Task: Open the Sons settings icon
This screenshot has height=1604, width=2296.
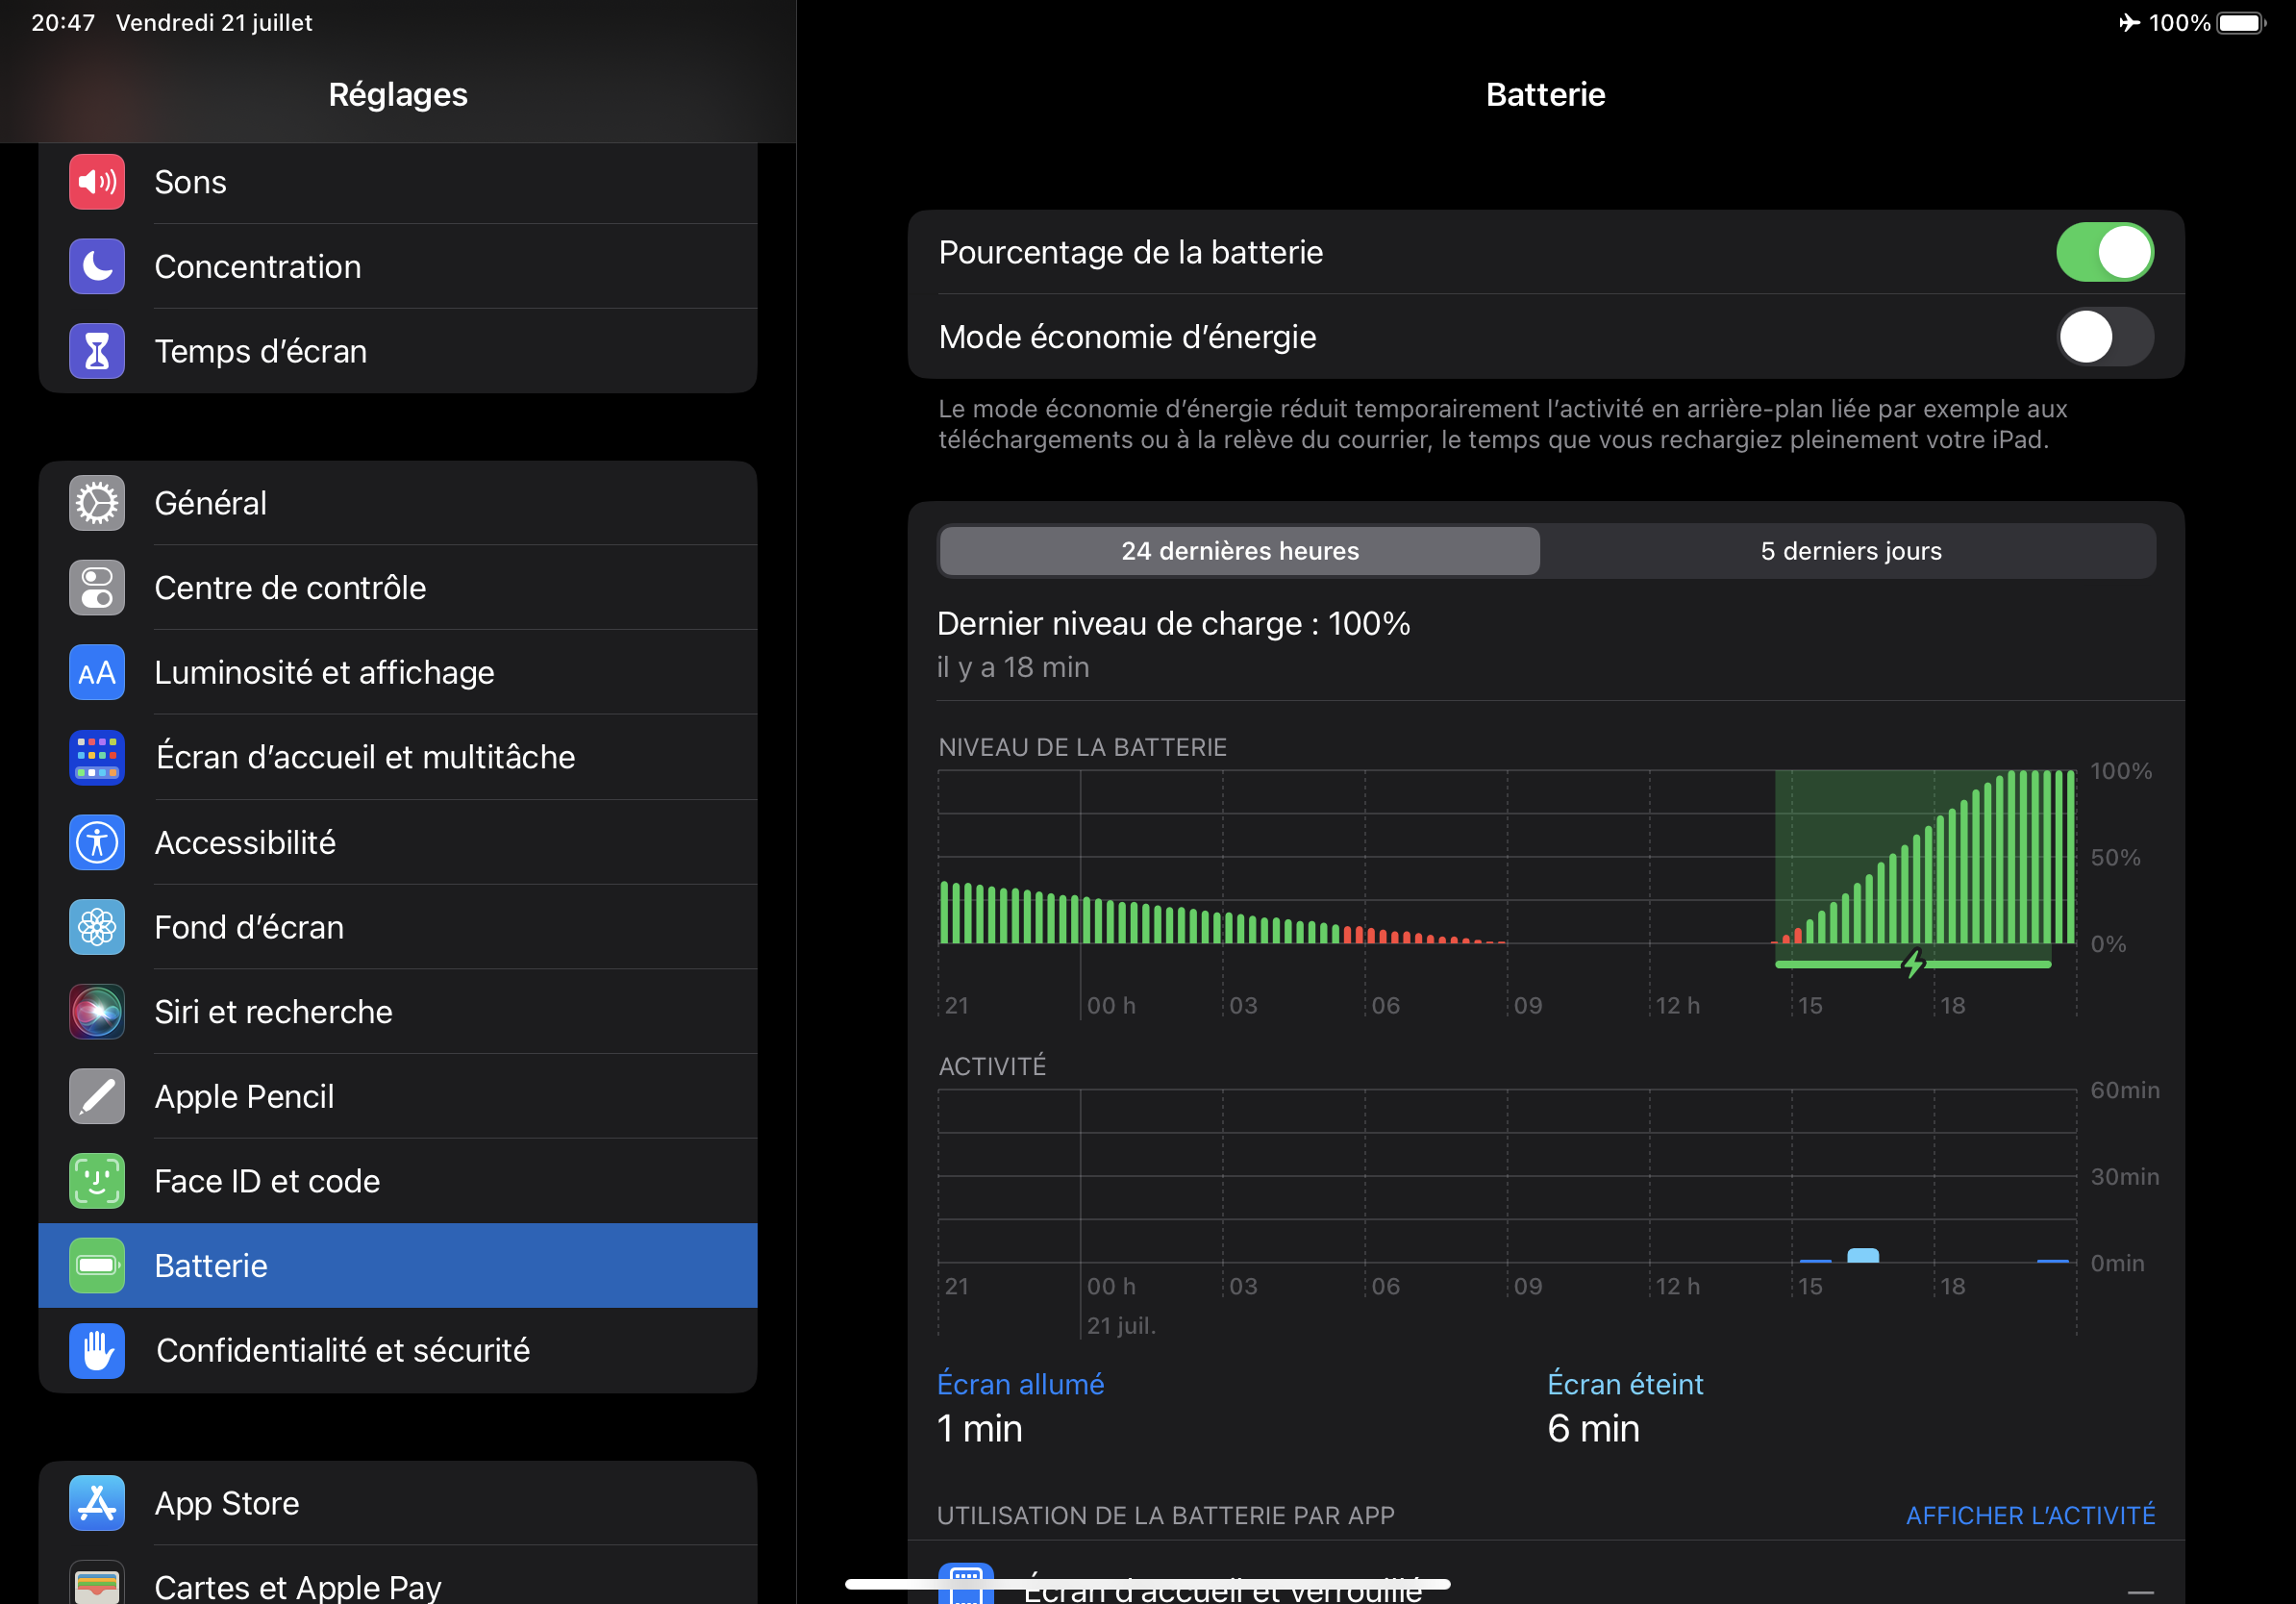Action: tap(97, 182)
